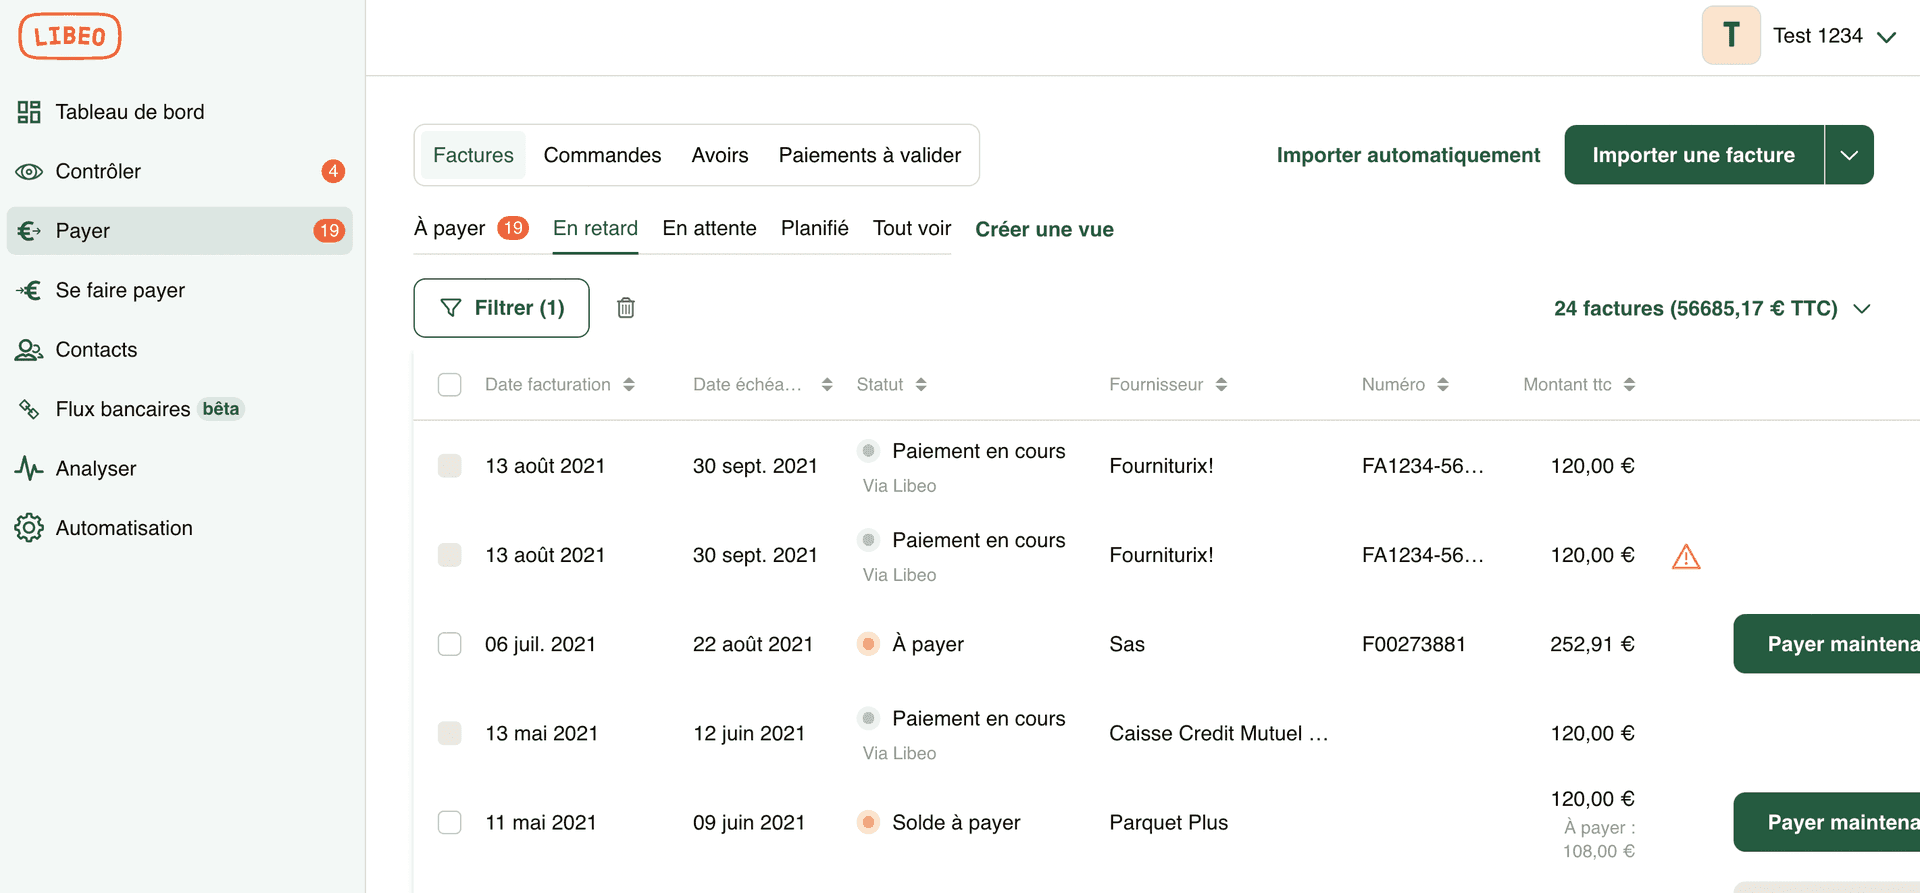1920x893 pixels.
Task: Click Payer maintenant for Sas invoice
Action: (1827, 644)
